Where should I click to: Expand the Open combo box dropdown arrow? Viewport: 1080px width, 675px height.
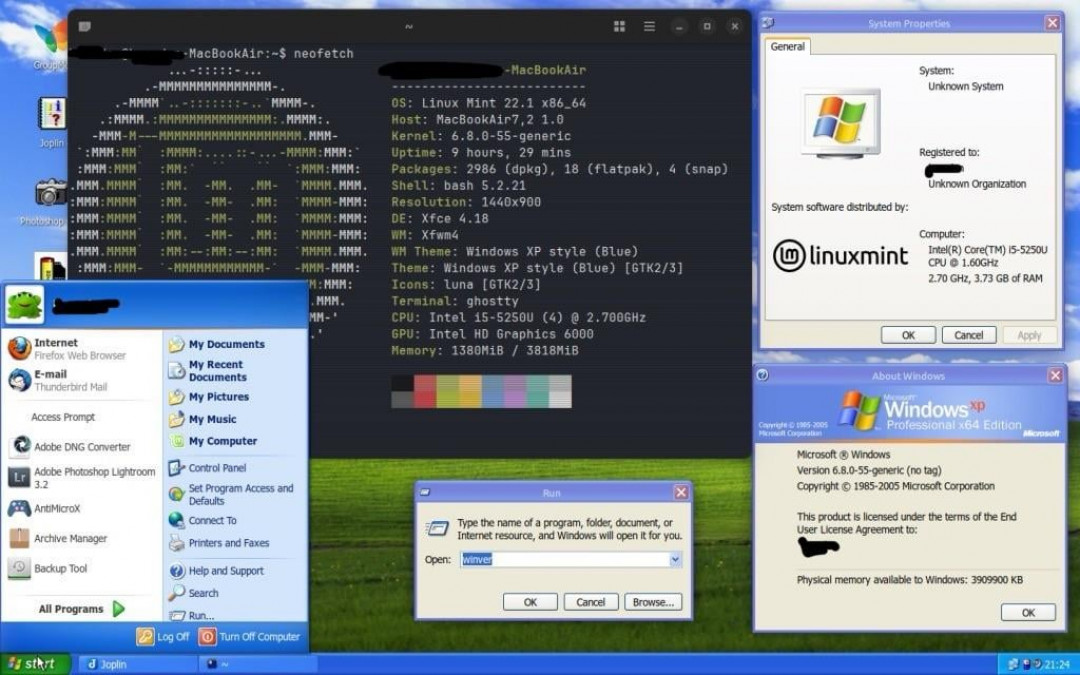(675, 560)
